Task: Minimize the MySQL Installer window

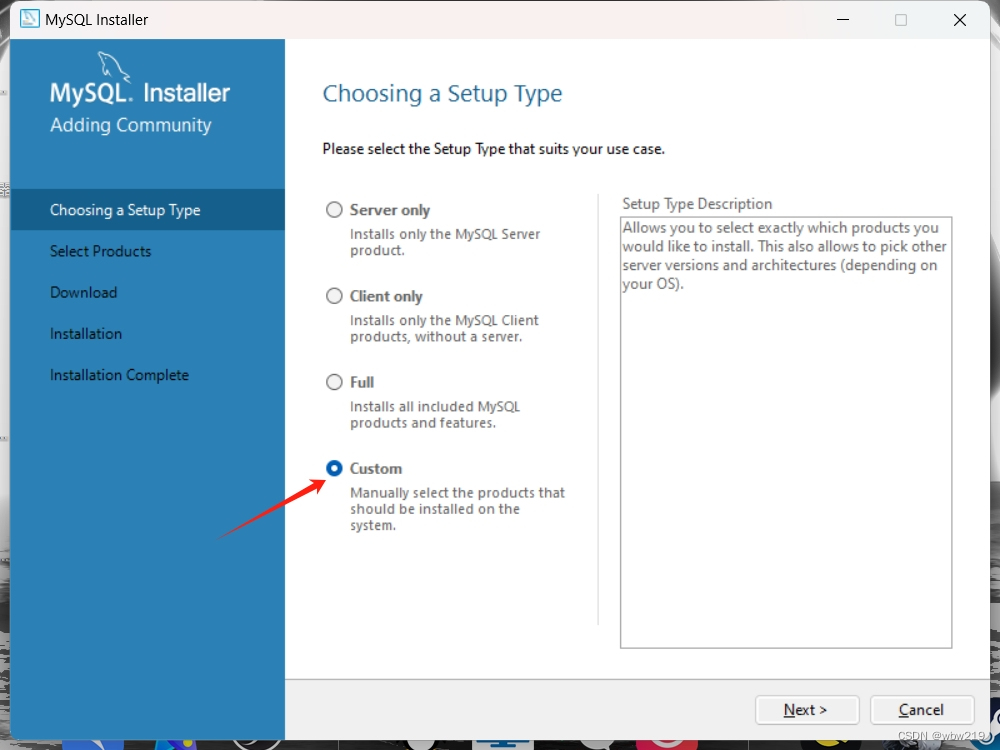Action: 842,20
